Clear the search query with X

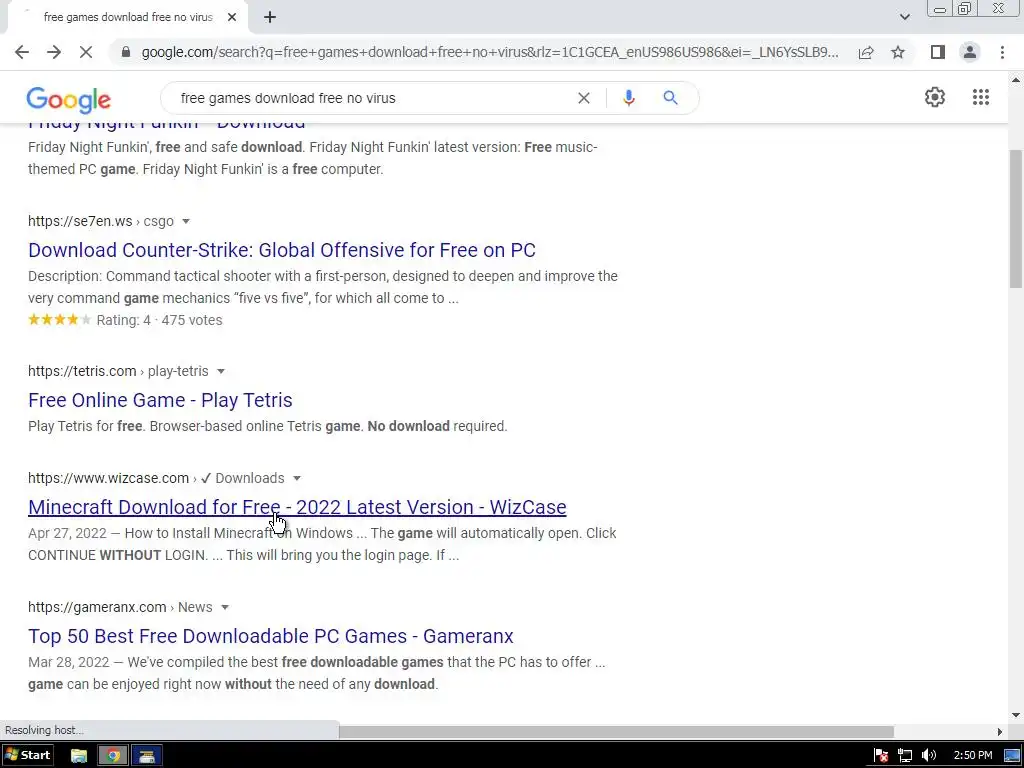[x=584, y=98]
